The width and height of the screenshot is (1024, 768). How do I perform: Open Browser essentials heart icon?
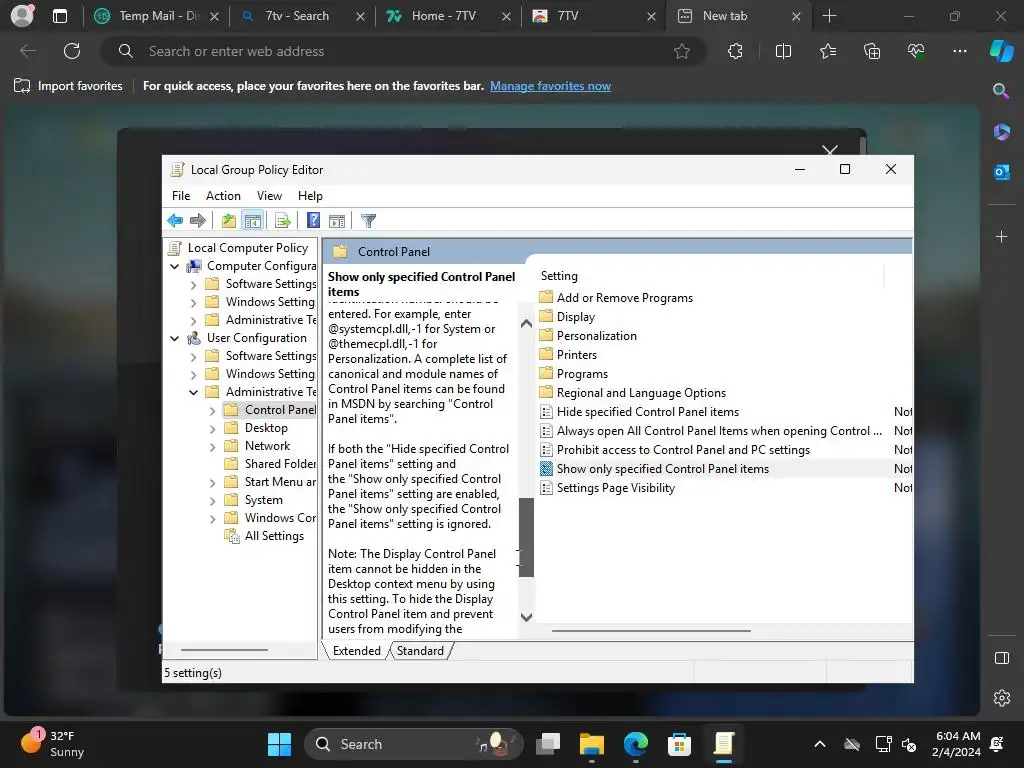pos(916,51)
